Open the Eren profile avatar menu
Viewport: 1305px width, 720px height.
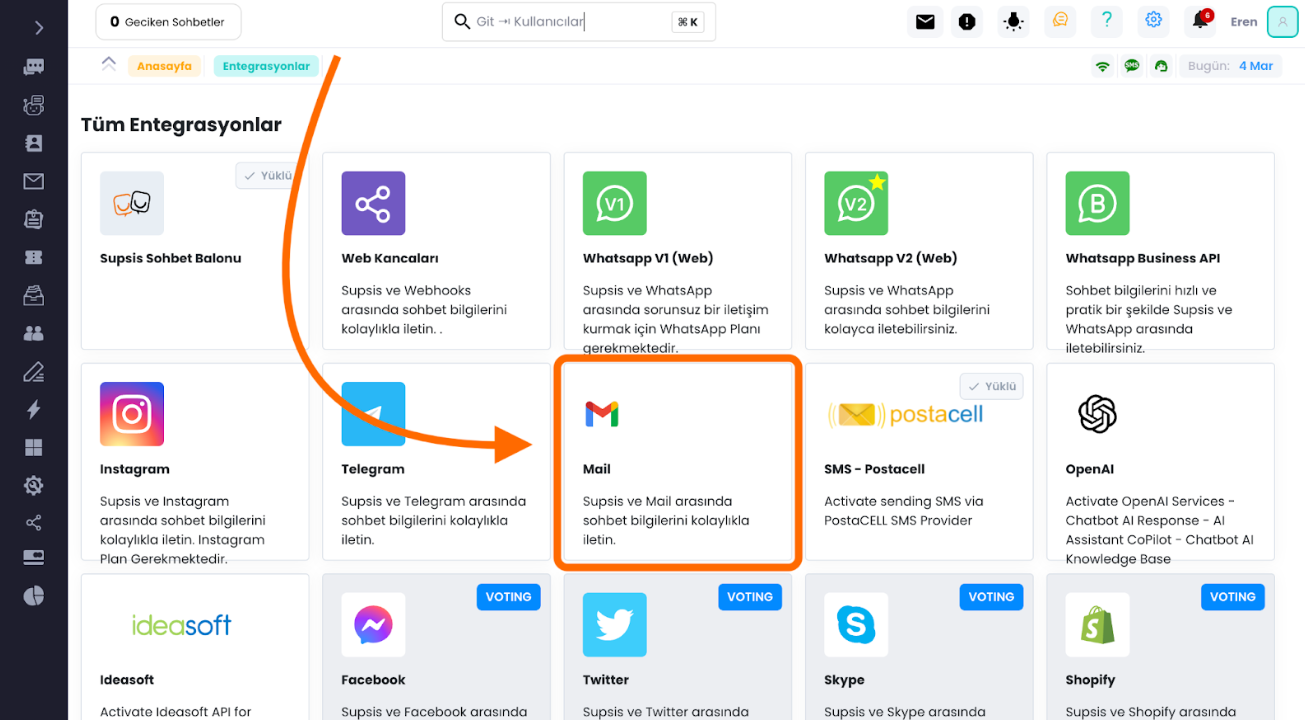tap(1282, 21)
